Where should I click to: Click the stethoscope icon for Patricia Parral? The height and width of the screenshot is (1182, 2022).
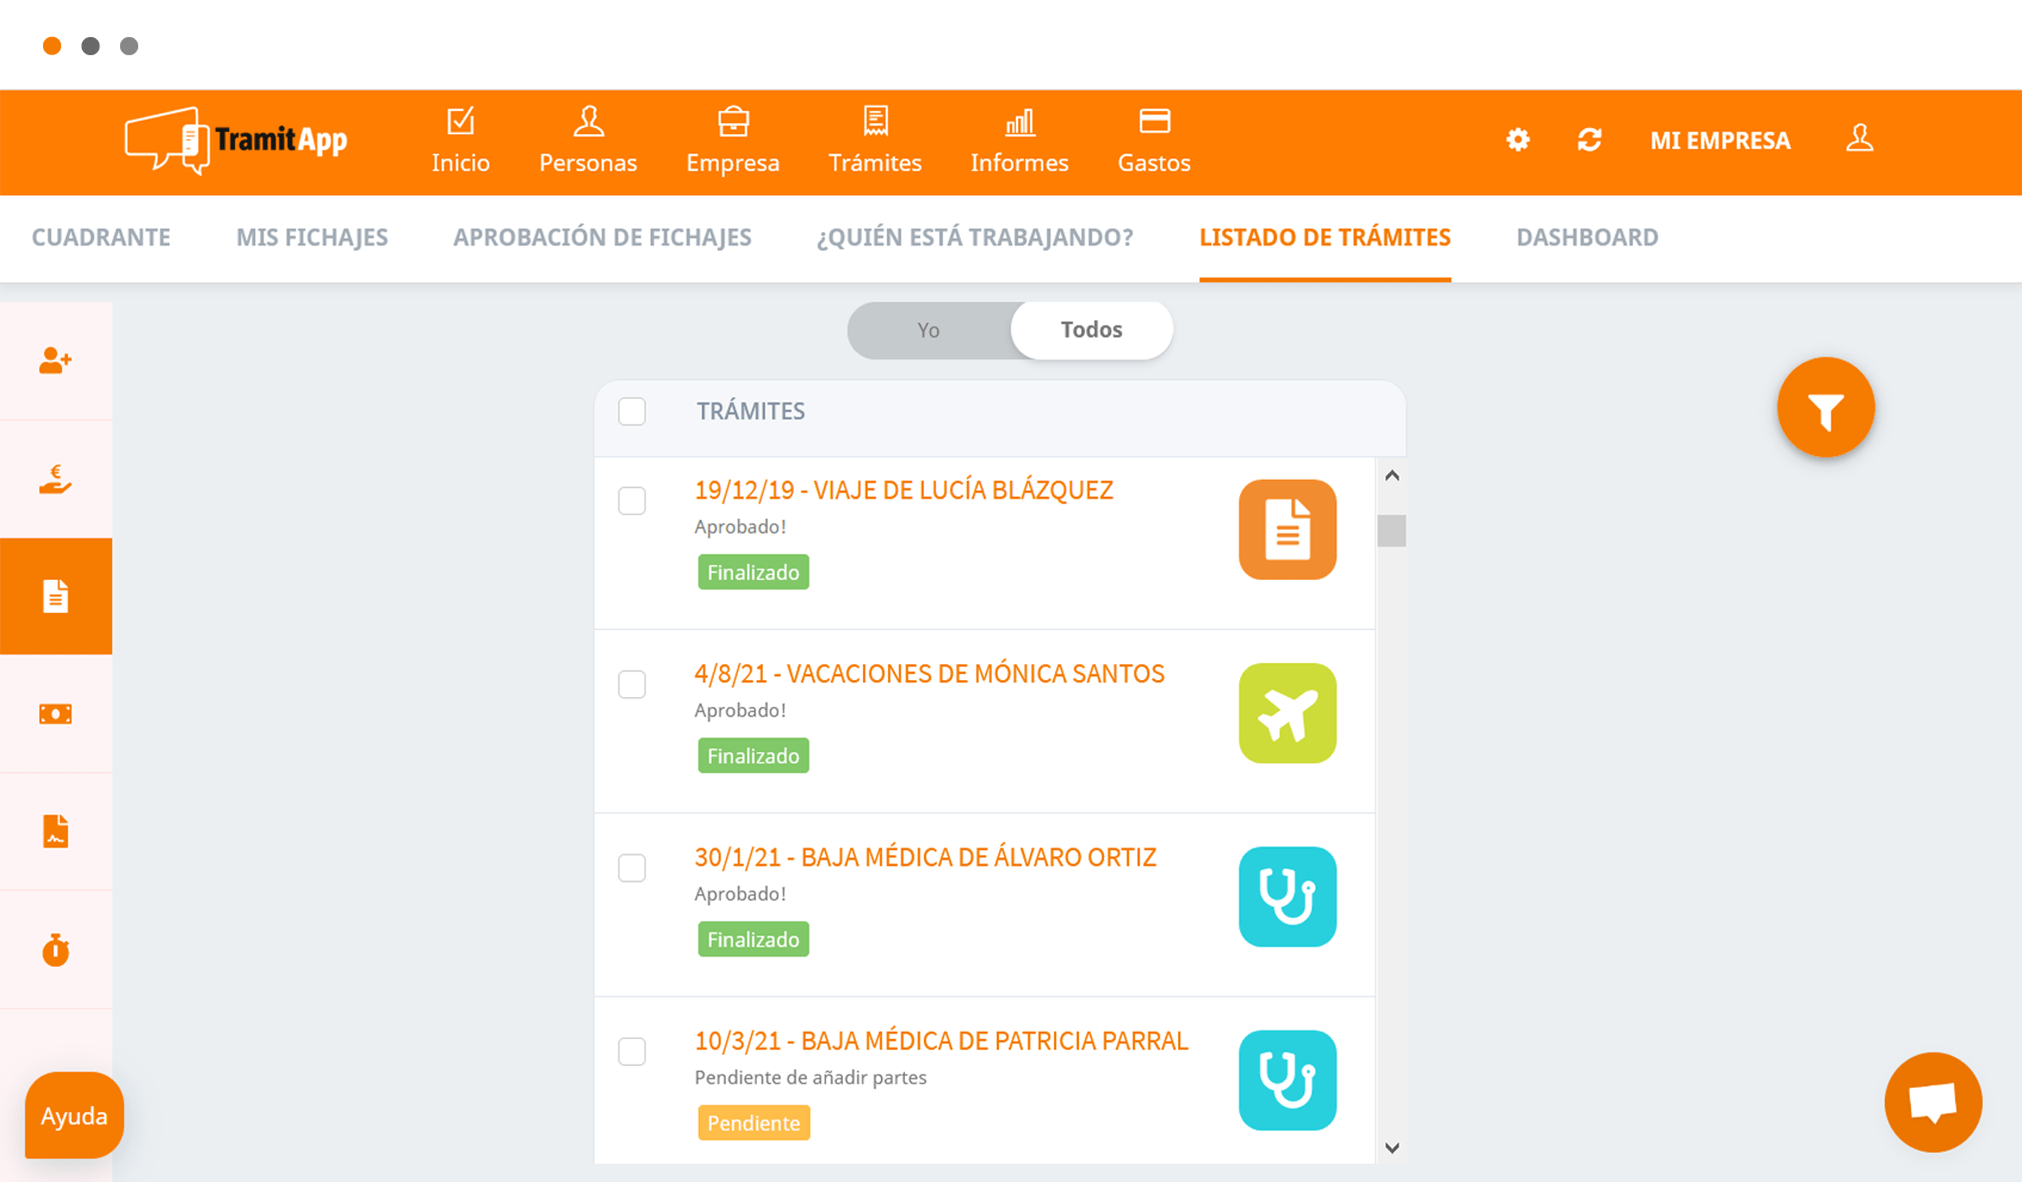[x=1287, y=1080]
